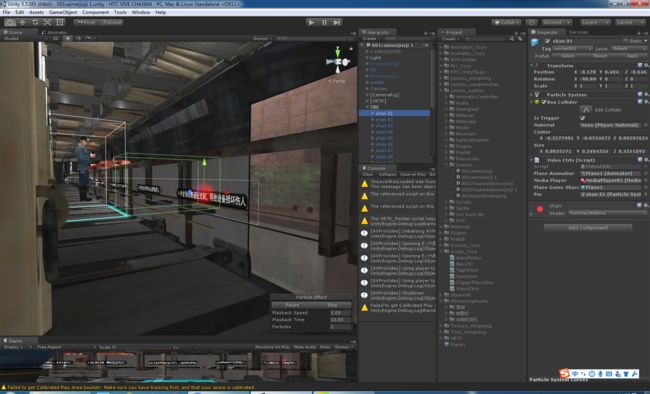Click the prefab Select button
The height and width of the screenshot is (394, 650).
(568, 56)
